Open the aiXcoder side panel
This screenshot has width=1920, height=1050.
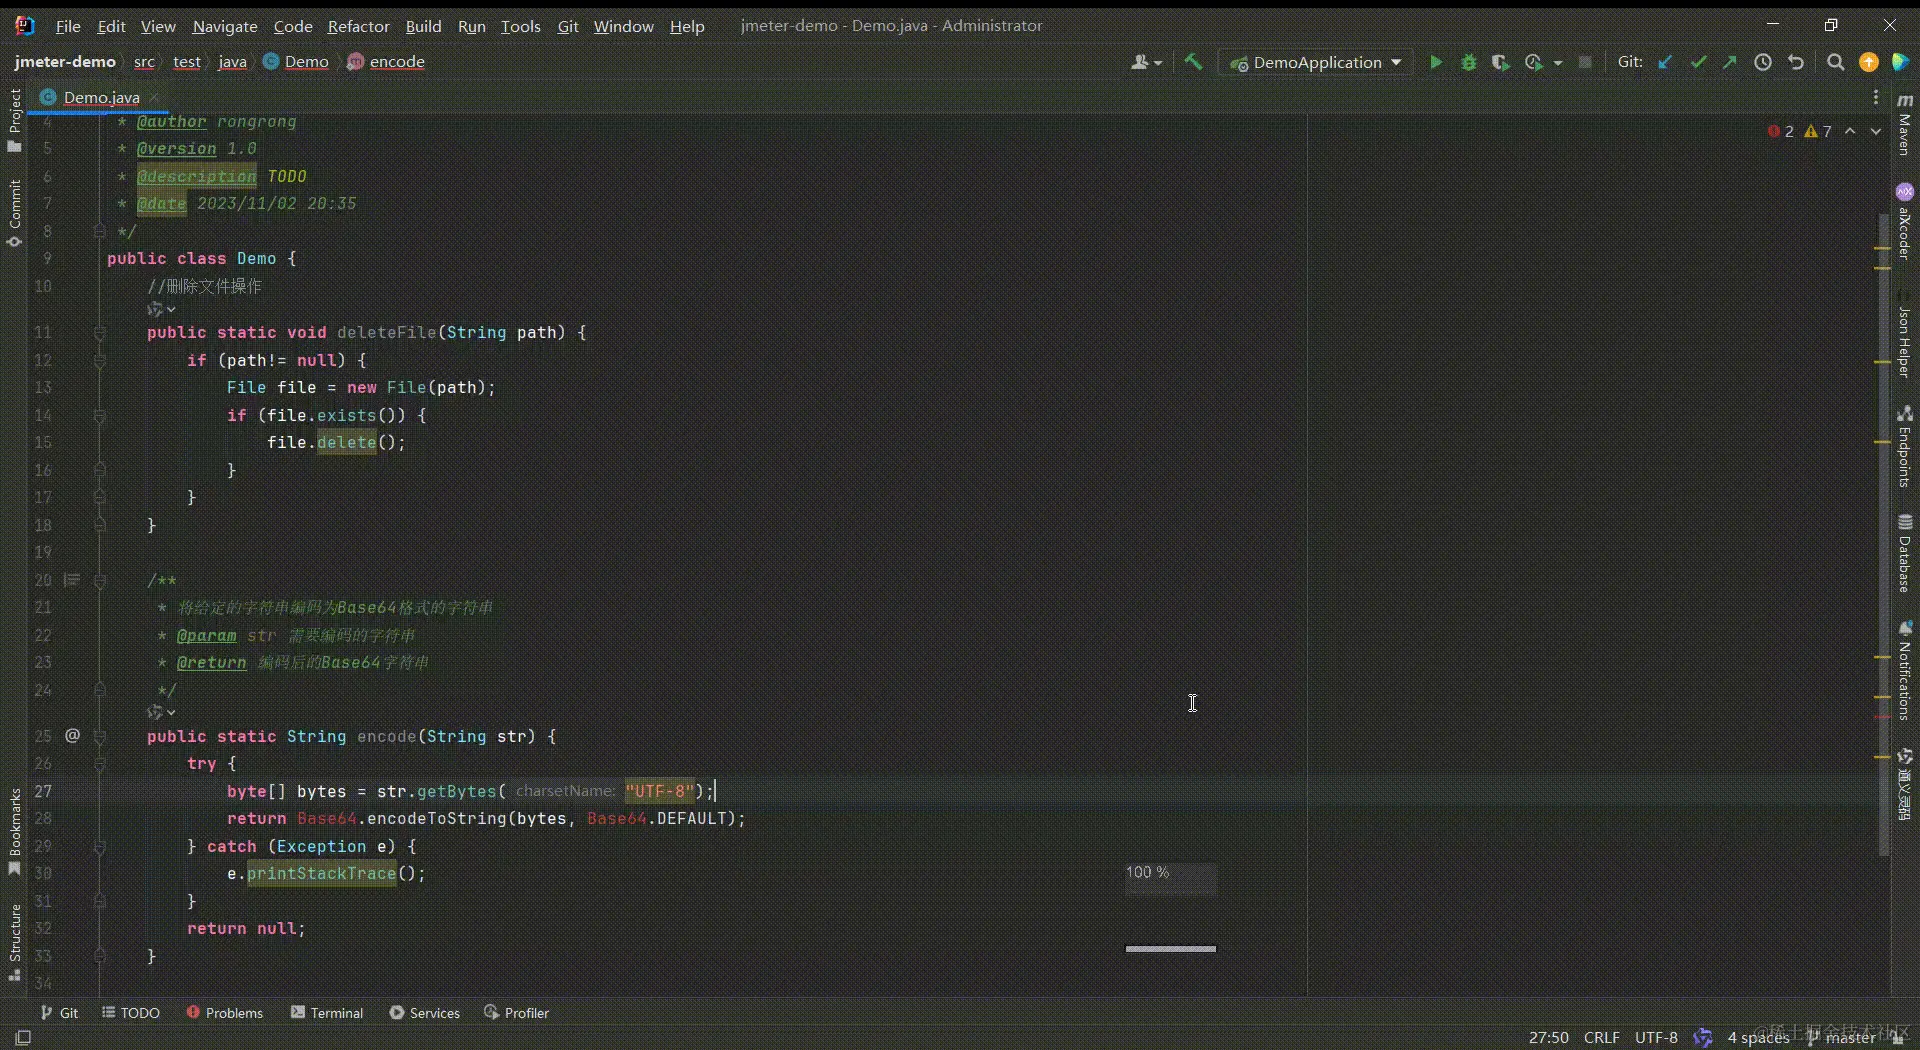(1905, 221)
